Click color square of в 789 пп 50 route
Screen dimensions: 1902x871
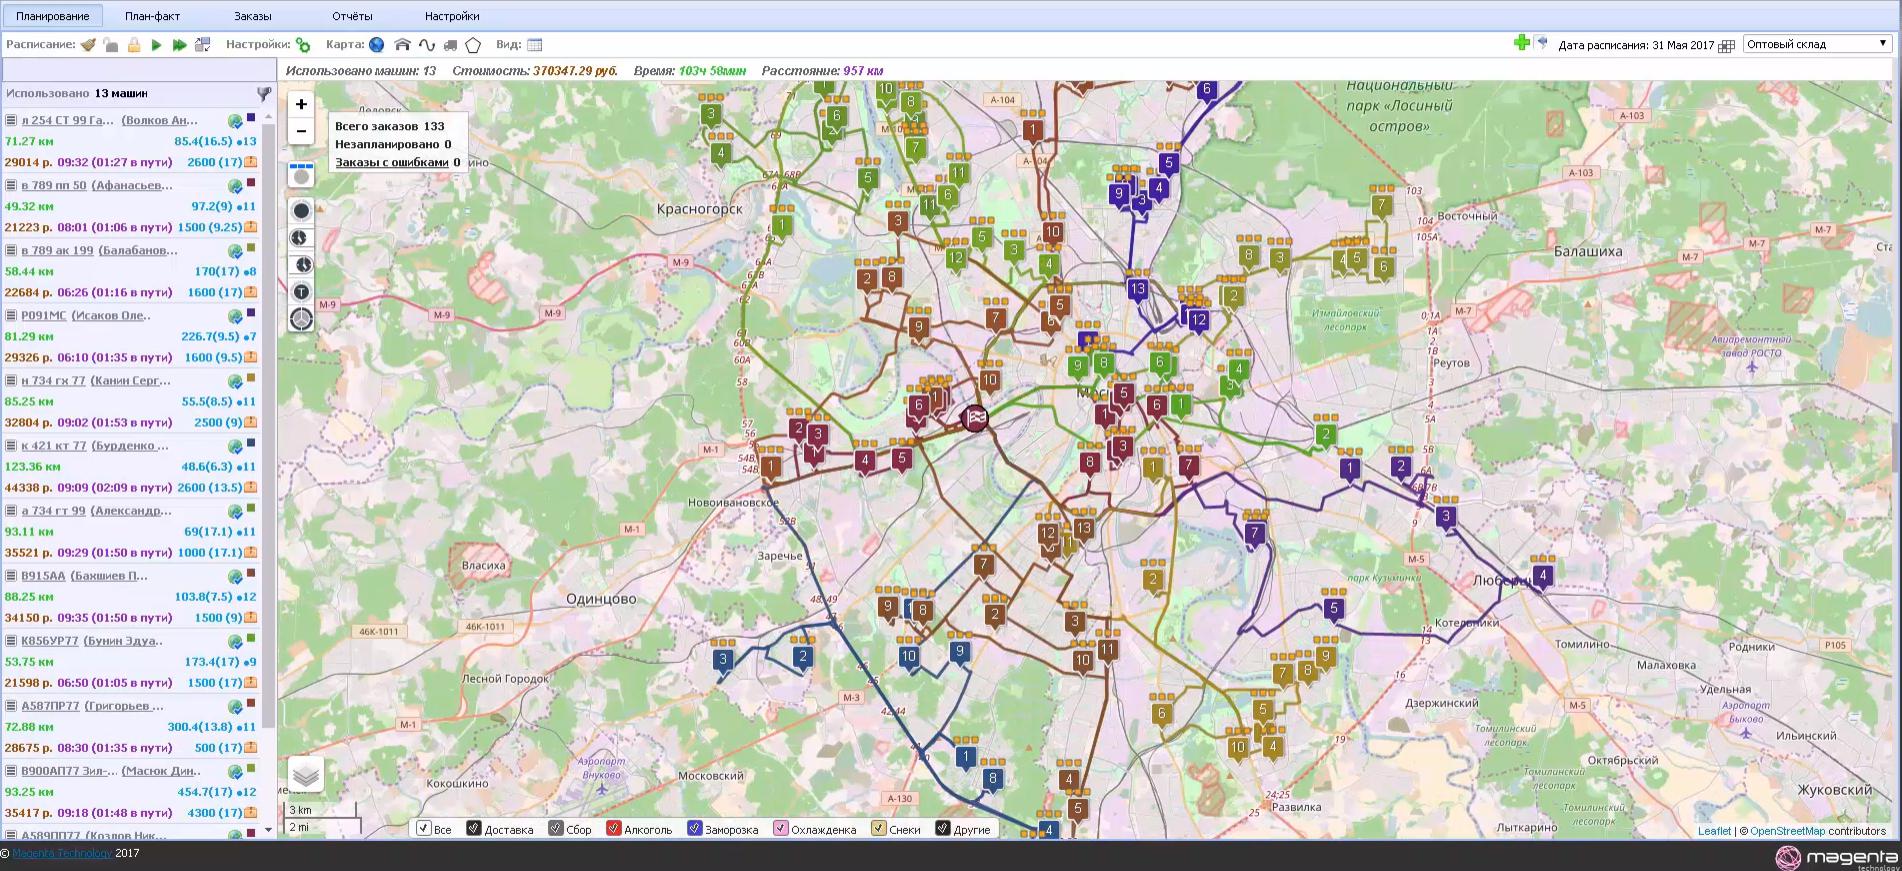[251, 183]
